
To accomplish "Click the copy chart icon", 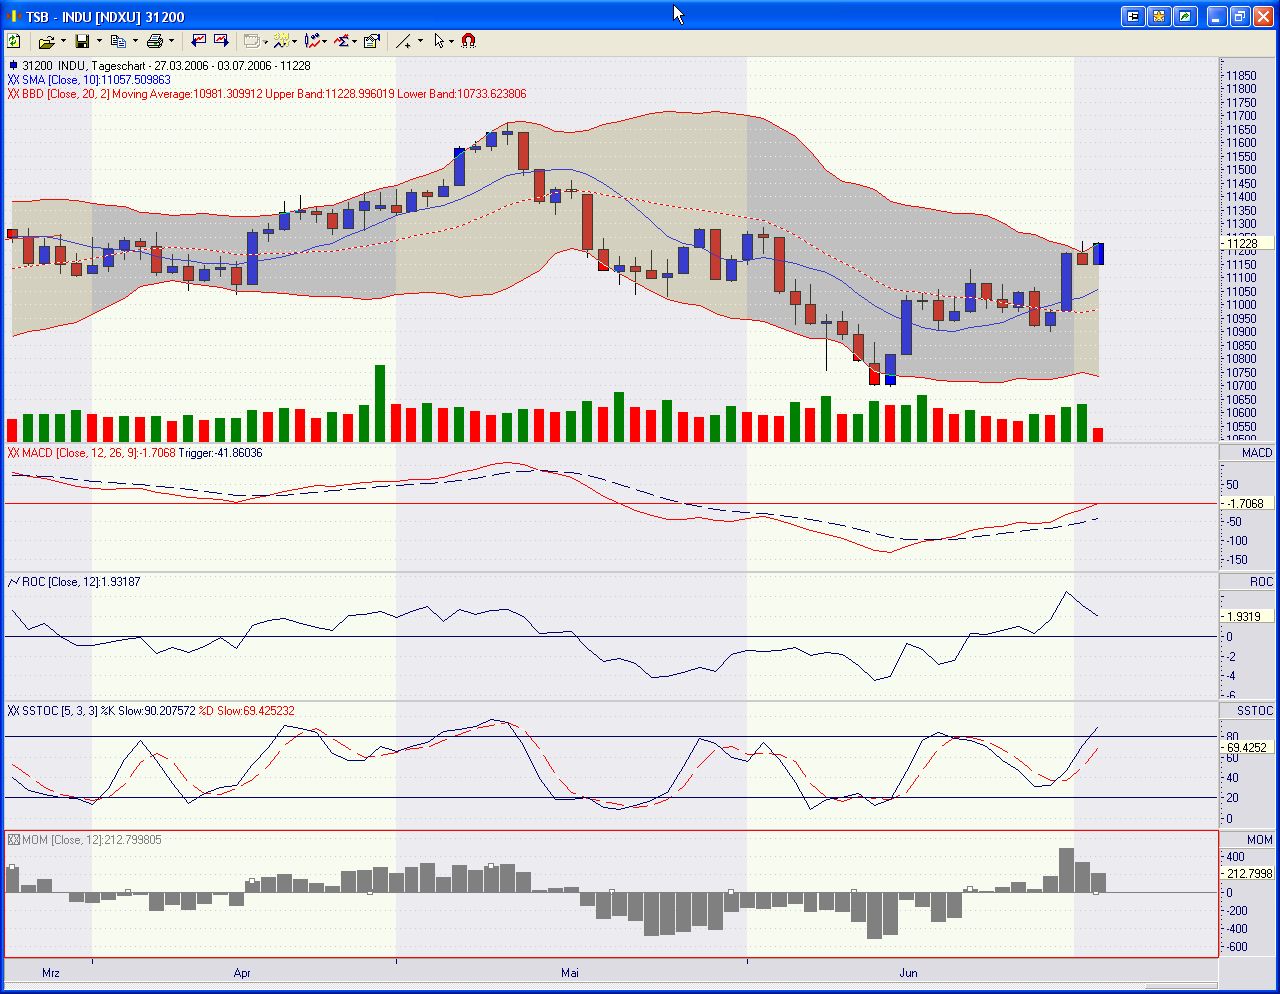I will pos(119,40).
